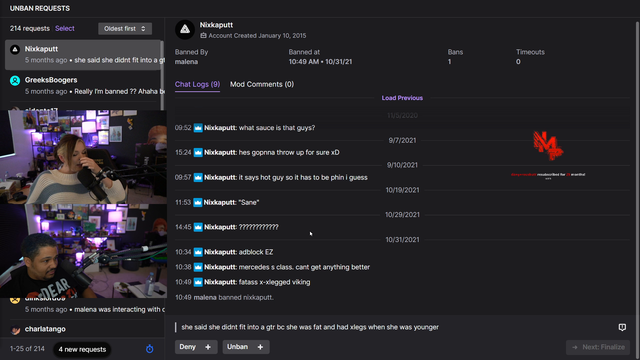Click the plus icon on Deny button

[x=208, y=347]
